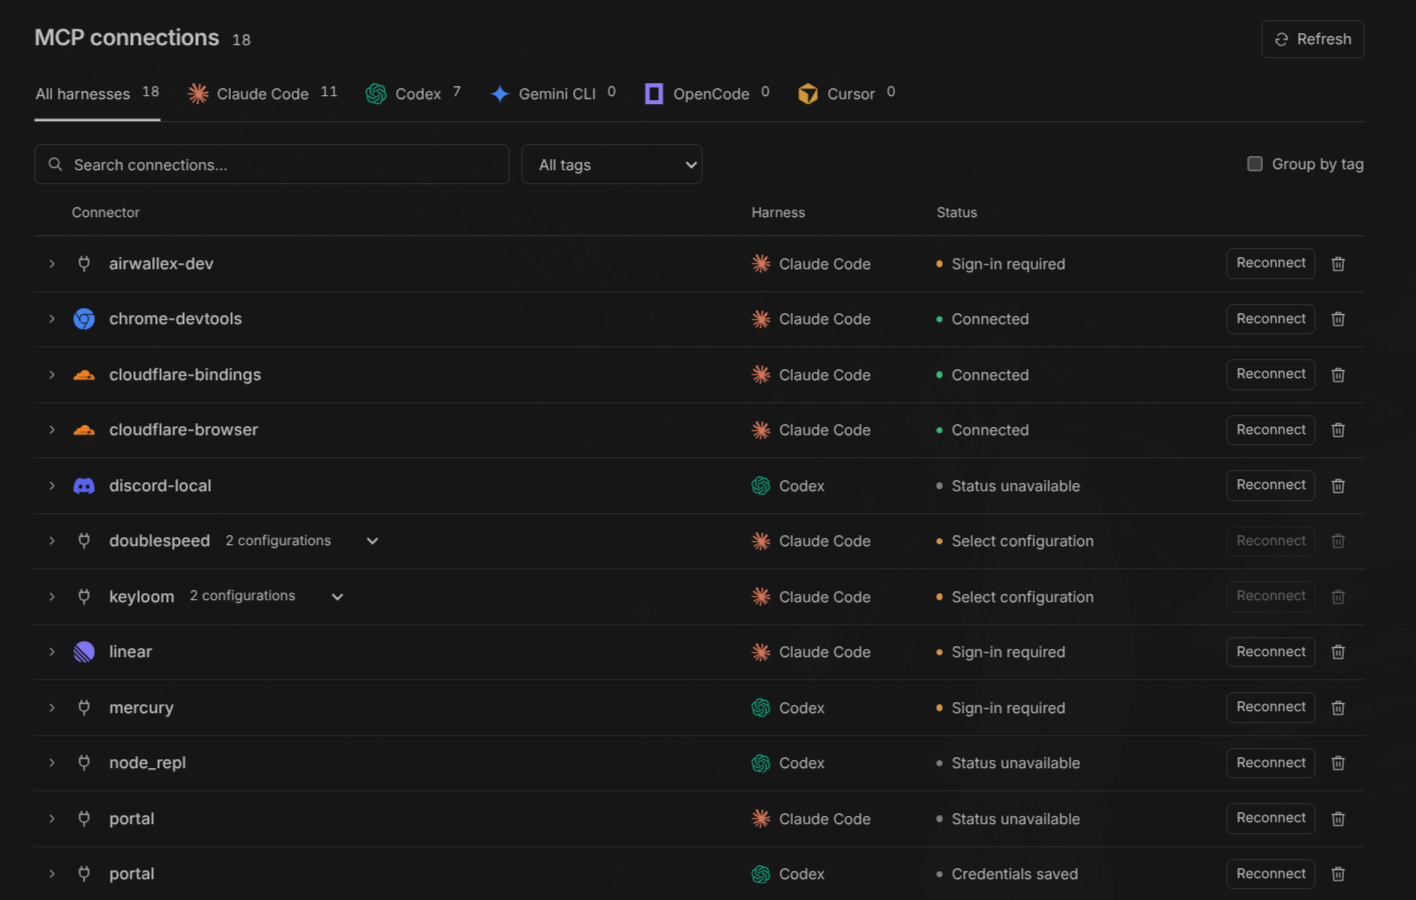Click the discord-local Discord icon
Screen dimensions: 1416x900
[84, 486]
